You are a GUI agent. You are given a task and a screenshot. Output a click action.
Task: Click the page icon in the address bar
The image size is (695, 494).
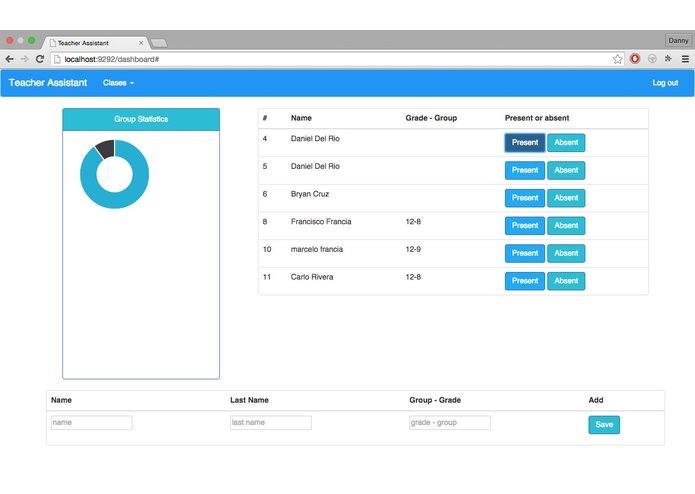click(57, 59)
